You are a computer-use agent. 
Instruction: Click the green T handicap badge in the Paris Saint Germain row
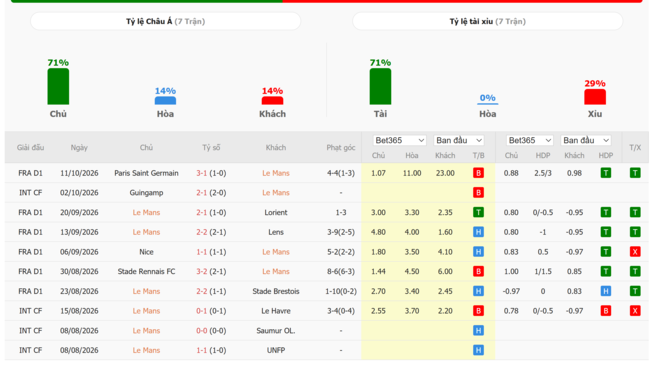[606, 173]
